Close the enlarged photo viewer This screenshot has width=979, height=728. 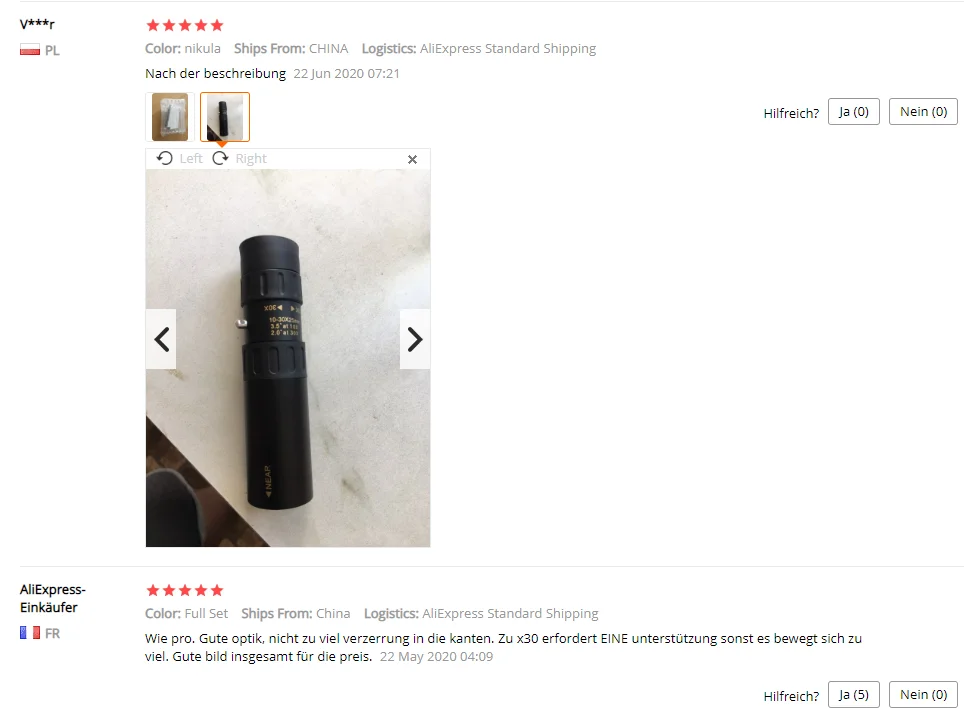pos(412,159)
